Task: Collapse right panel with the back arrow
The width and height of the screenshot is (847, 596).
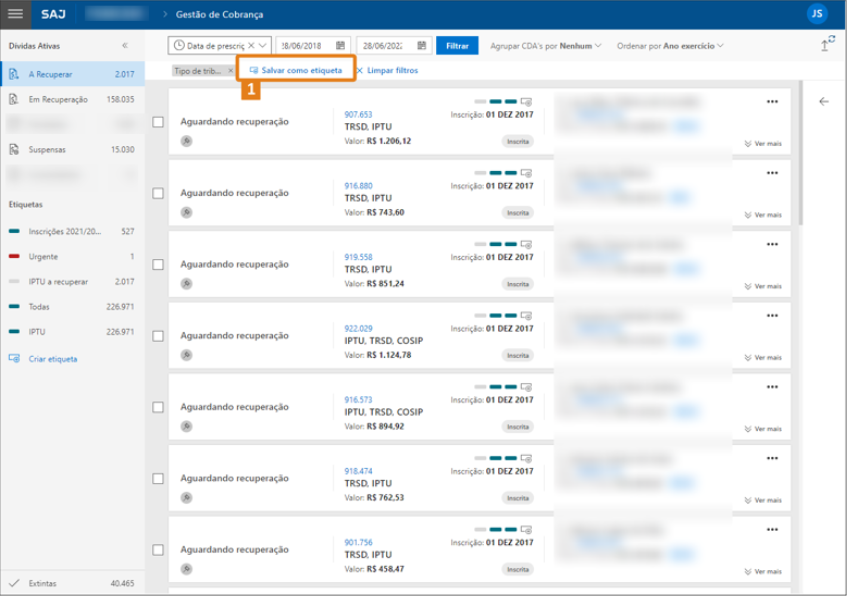Action: 824,101
